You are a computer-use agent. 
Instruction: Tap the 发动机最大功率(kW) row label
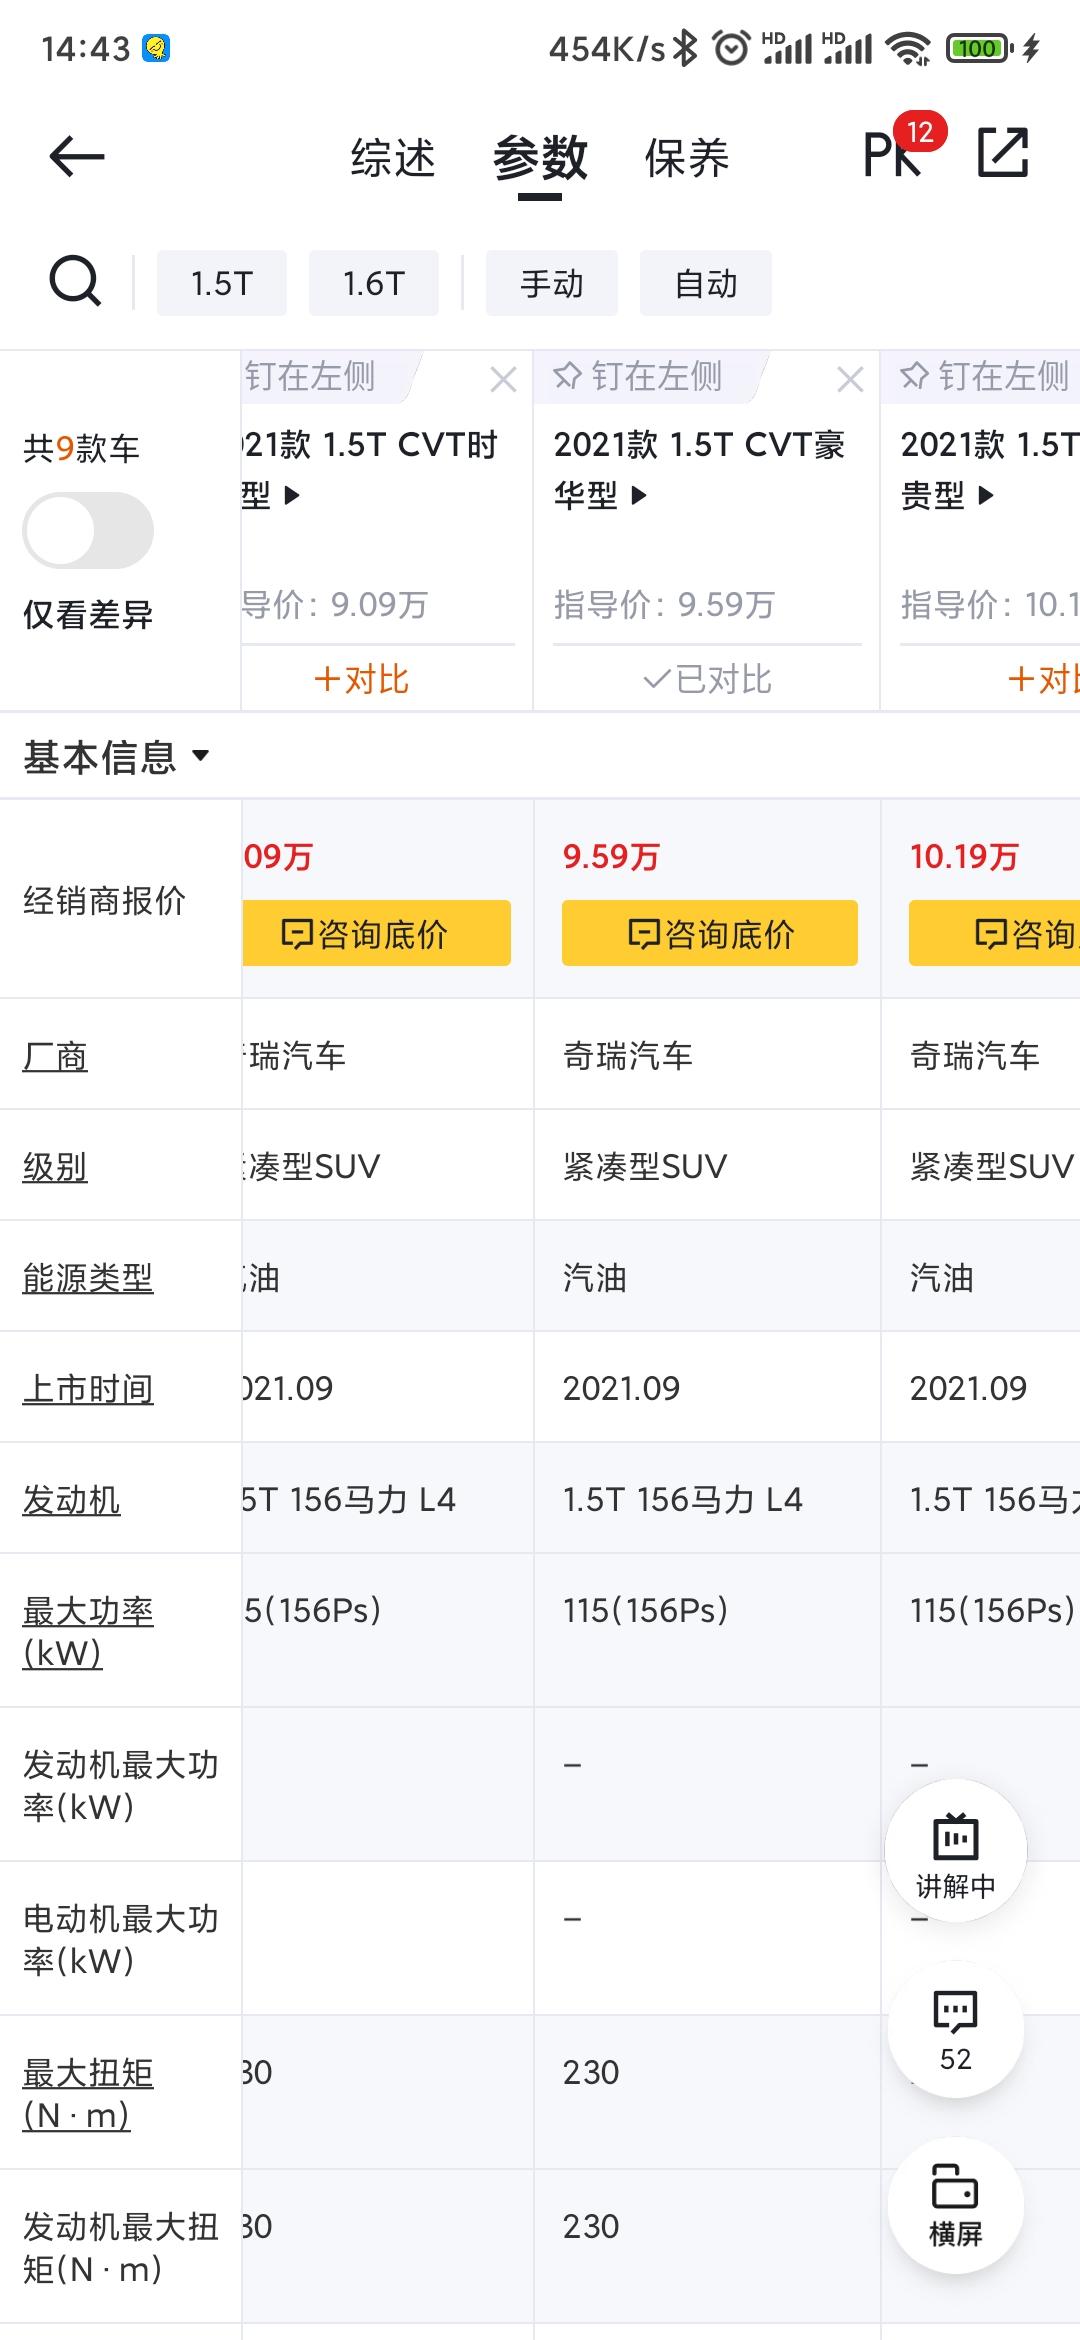[x=120, y=1786]
